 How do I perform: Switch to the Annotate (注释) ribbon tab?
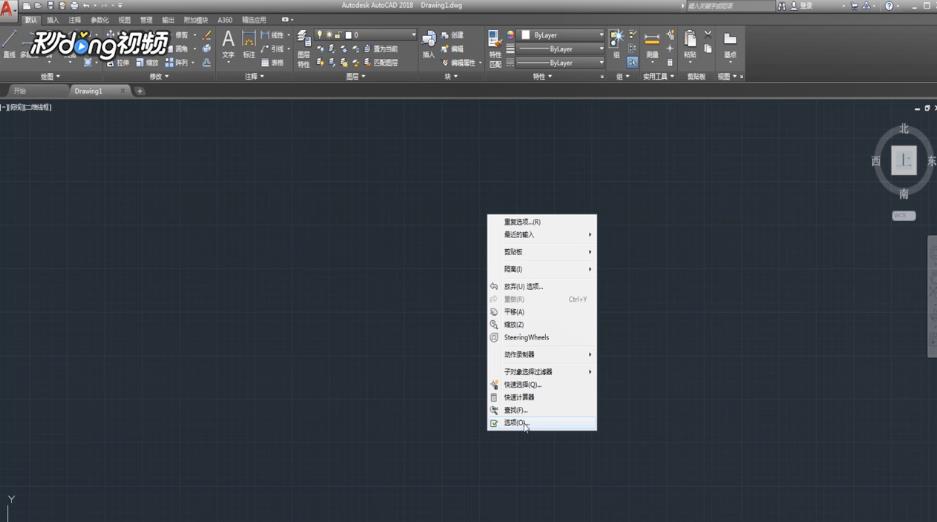[74, 20]
